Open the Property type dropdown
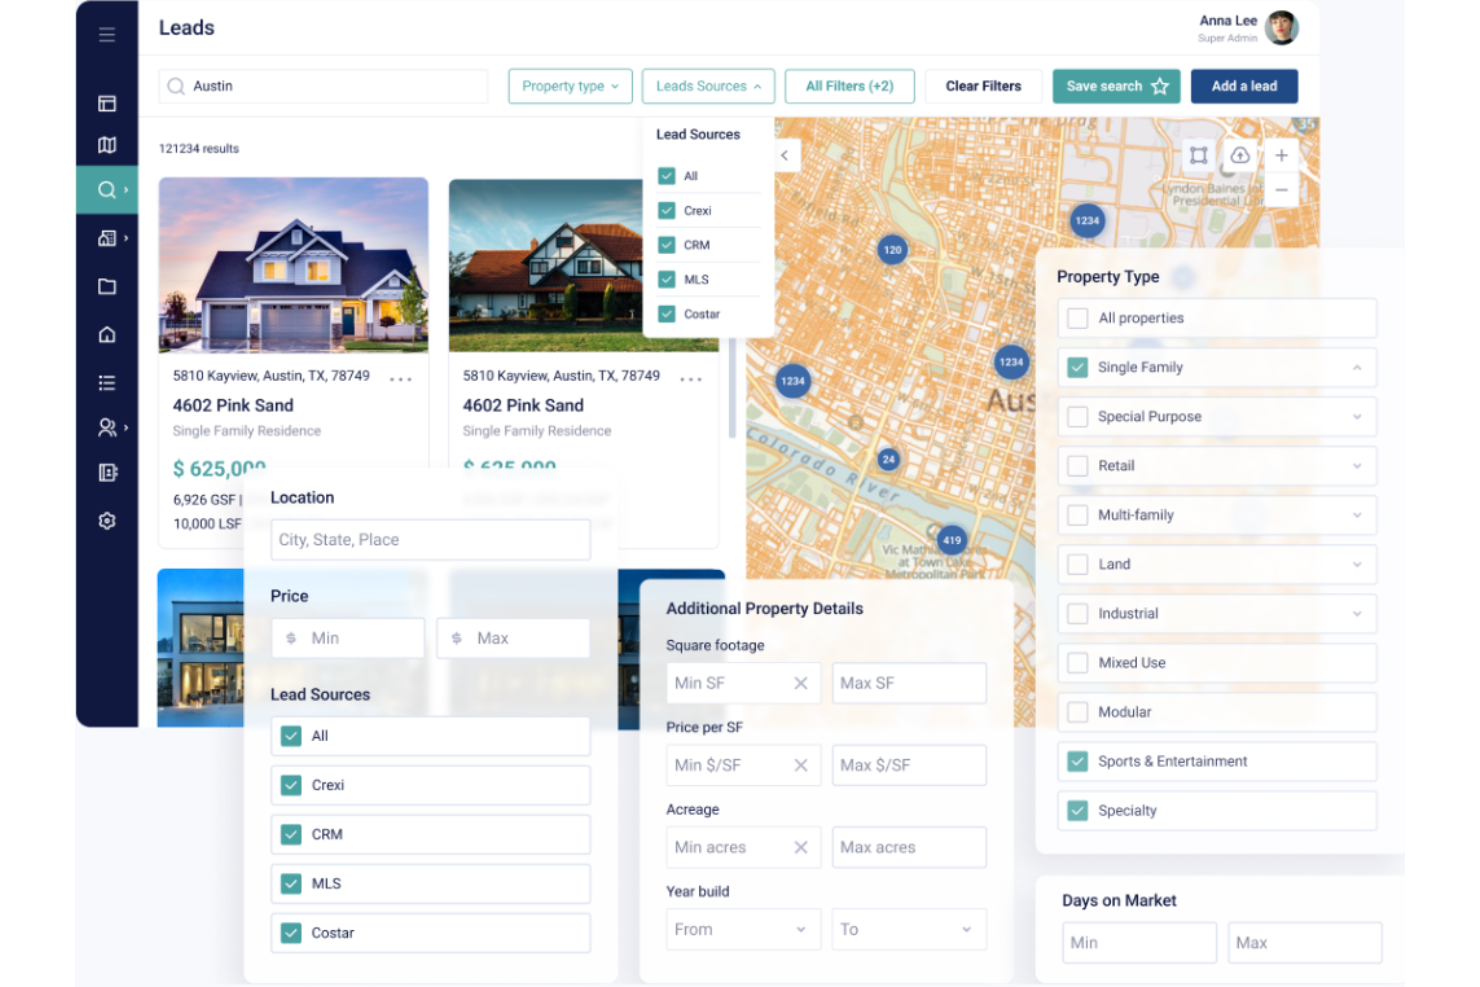Image resolution: width=1480 pixels, height=987 pixels. 569,86
